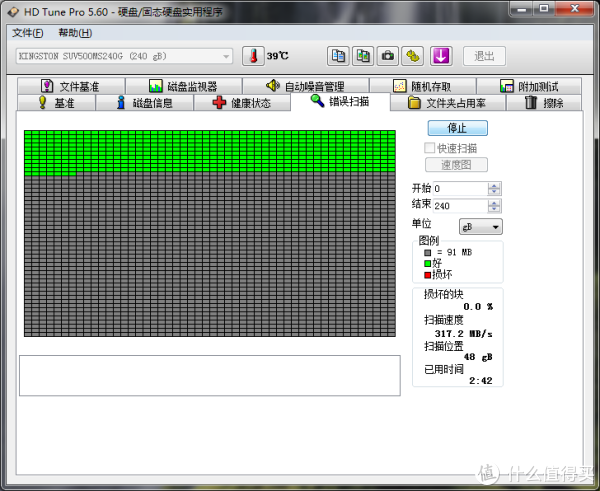Click the camera save screenshot icon
The width and height of the screenshot is (600, 491).
coord(388,56)
